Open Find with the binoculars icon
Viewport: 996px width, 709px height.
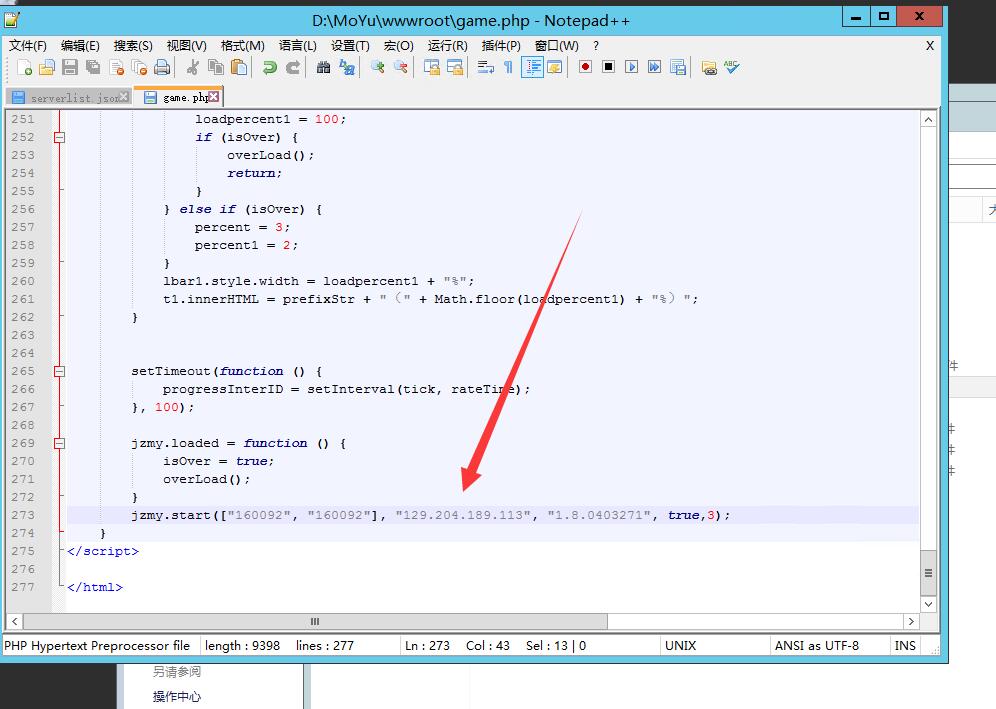pyautogui.click(x=323, y=67)
